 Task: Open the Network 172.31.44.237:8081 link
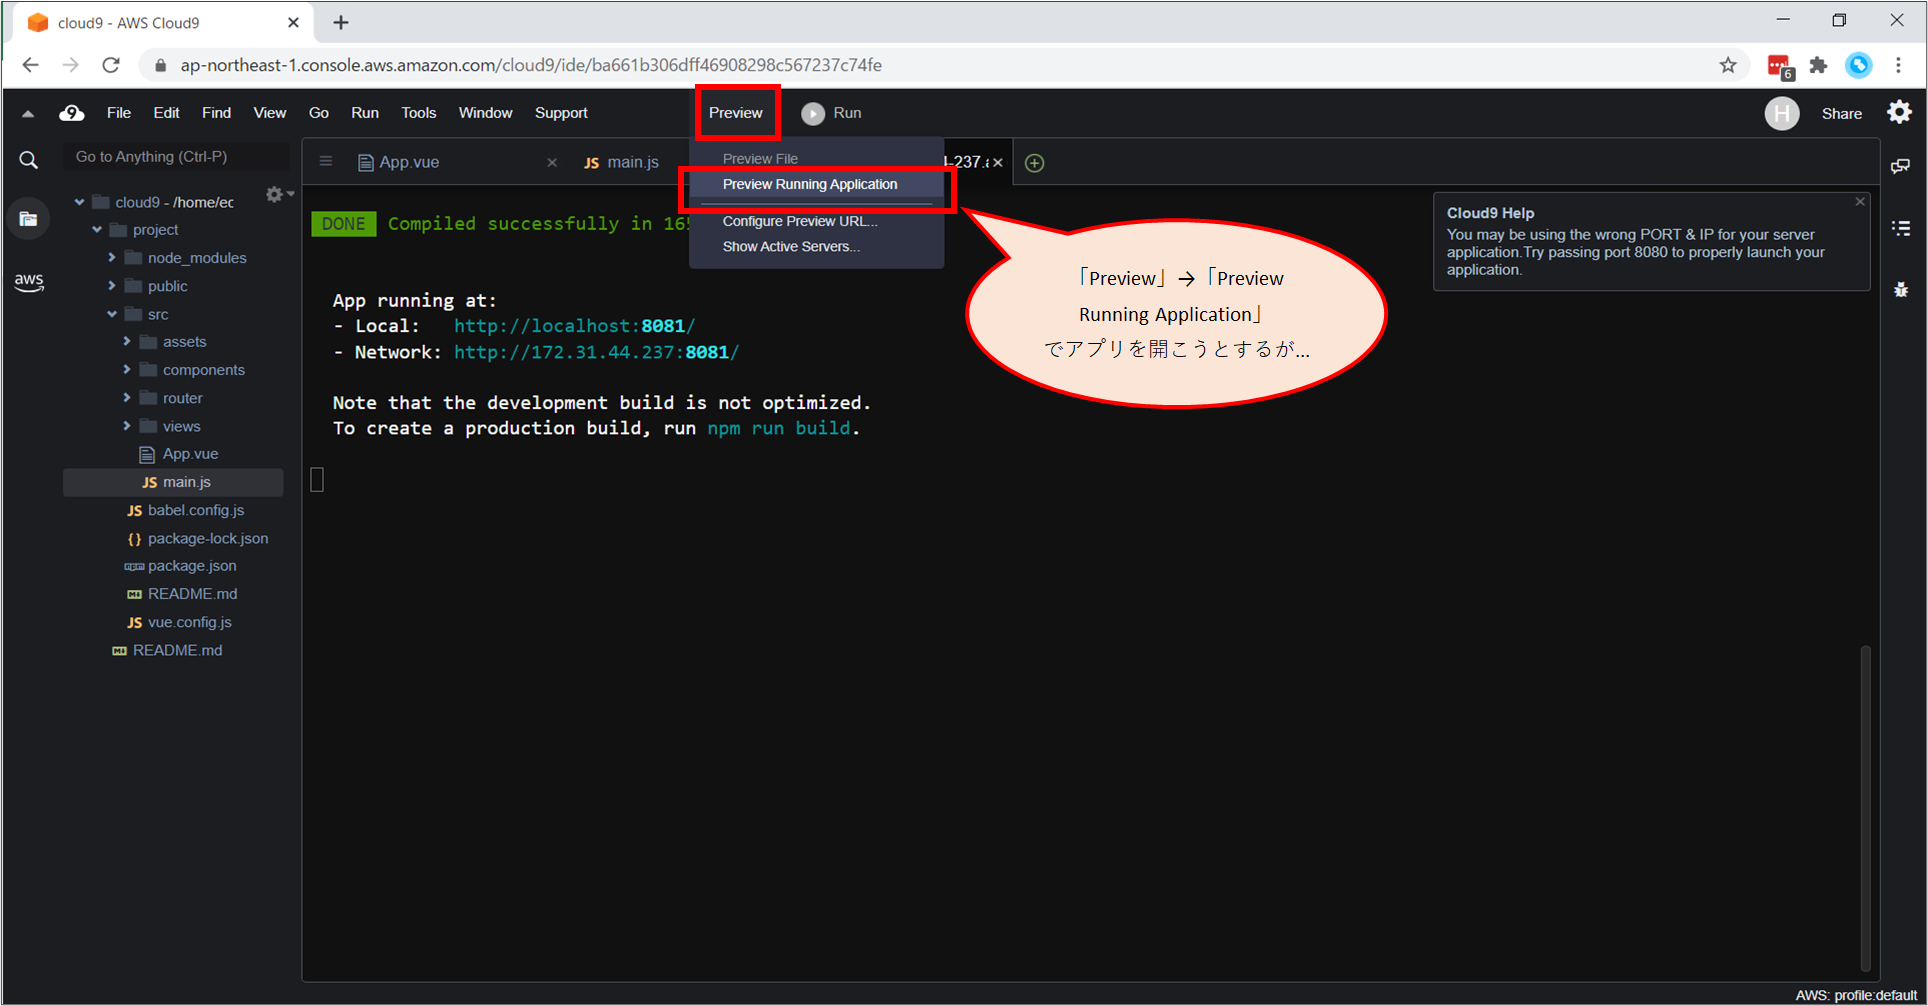pos(596,352)
